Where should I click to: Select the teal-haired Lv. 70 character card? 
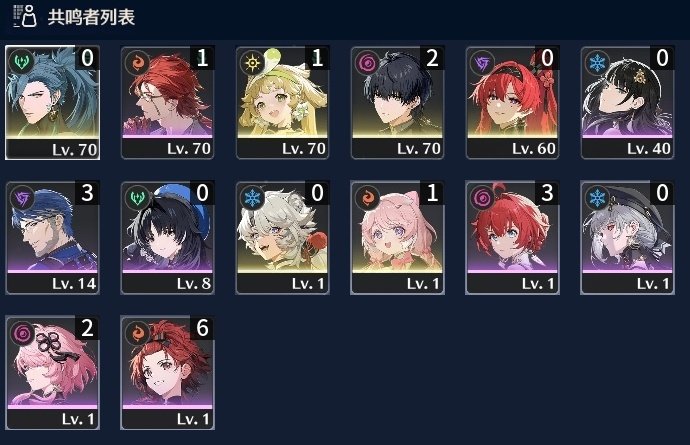click(x=52, y=103)
